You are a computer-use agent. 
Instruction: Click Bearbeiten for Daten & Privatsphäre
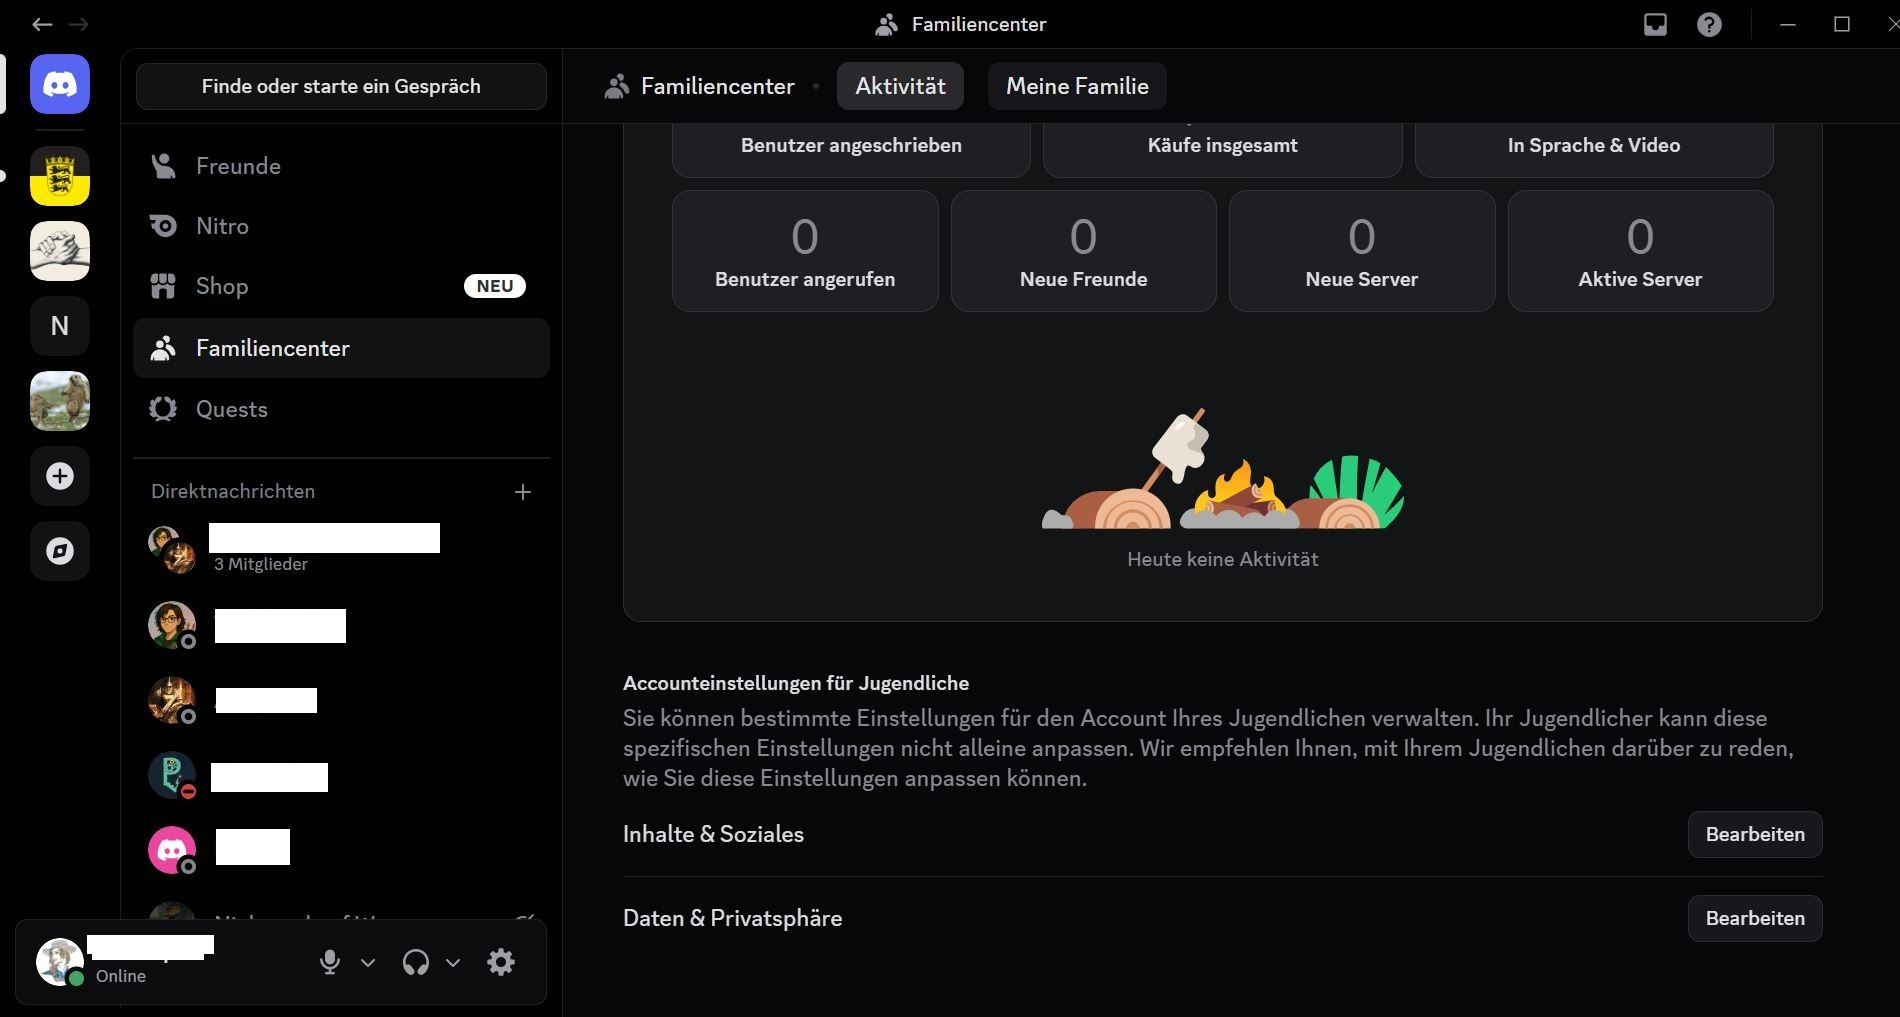tap(1754, 918)
